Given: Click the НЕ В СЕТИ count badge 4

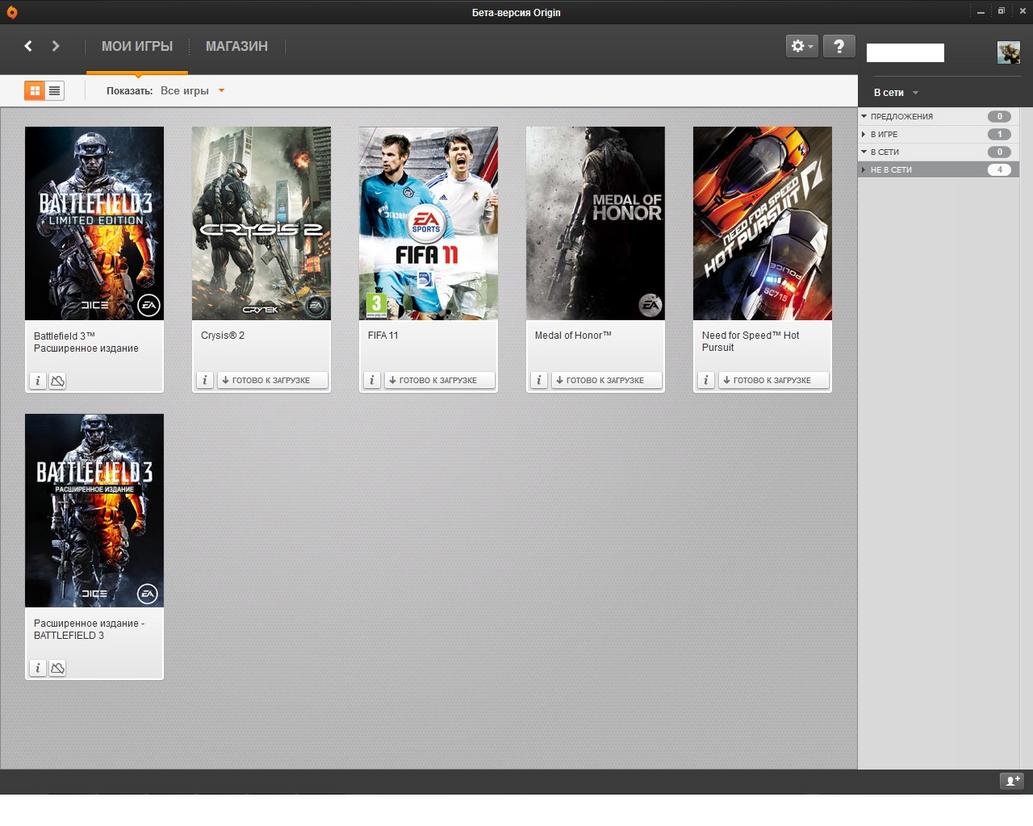Looking at the screenshot, I should [x=999, y=170].
